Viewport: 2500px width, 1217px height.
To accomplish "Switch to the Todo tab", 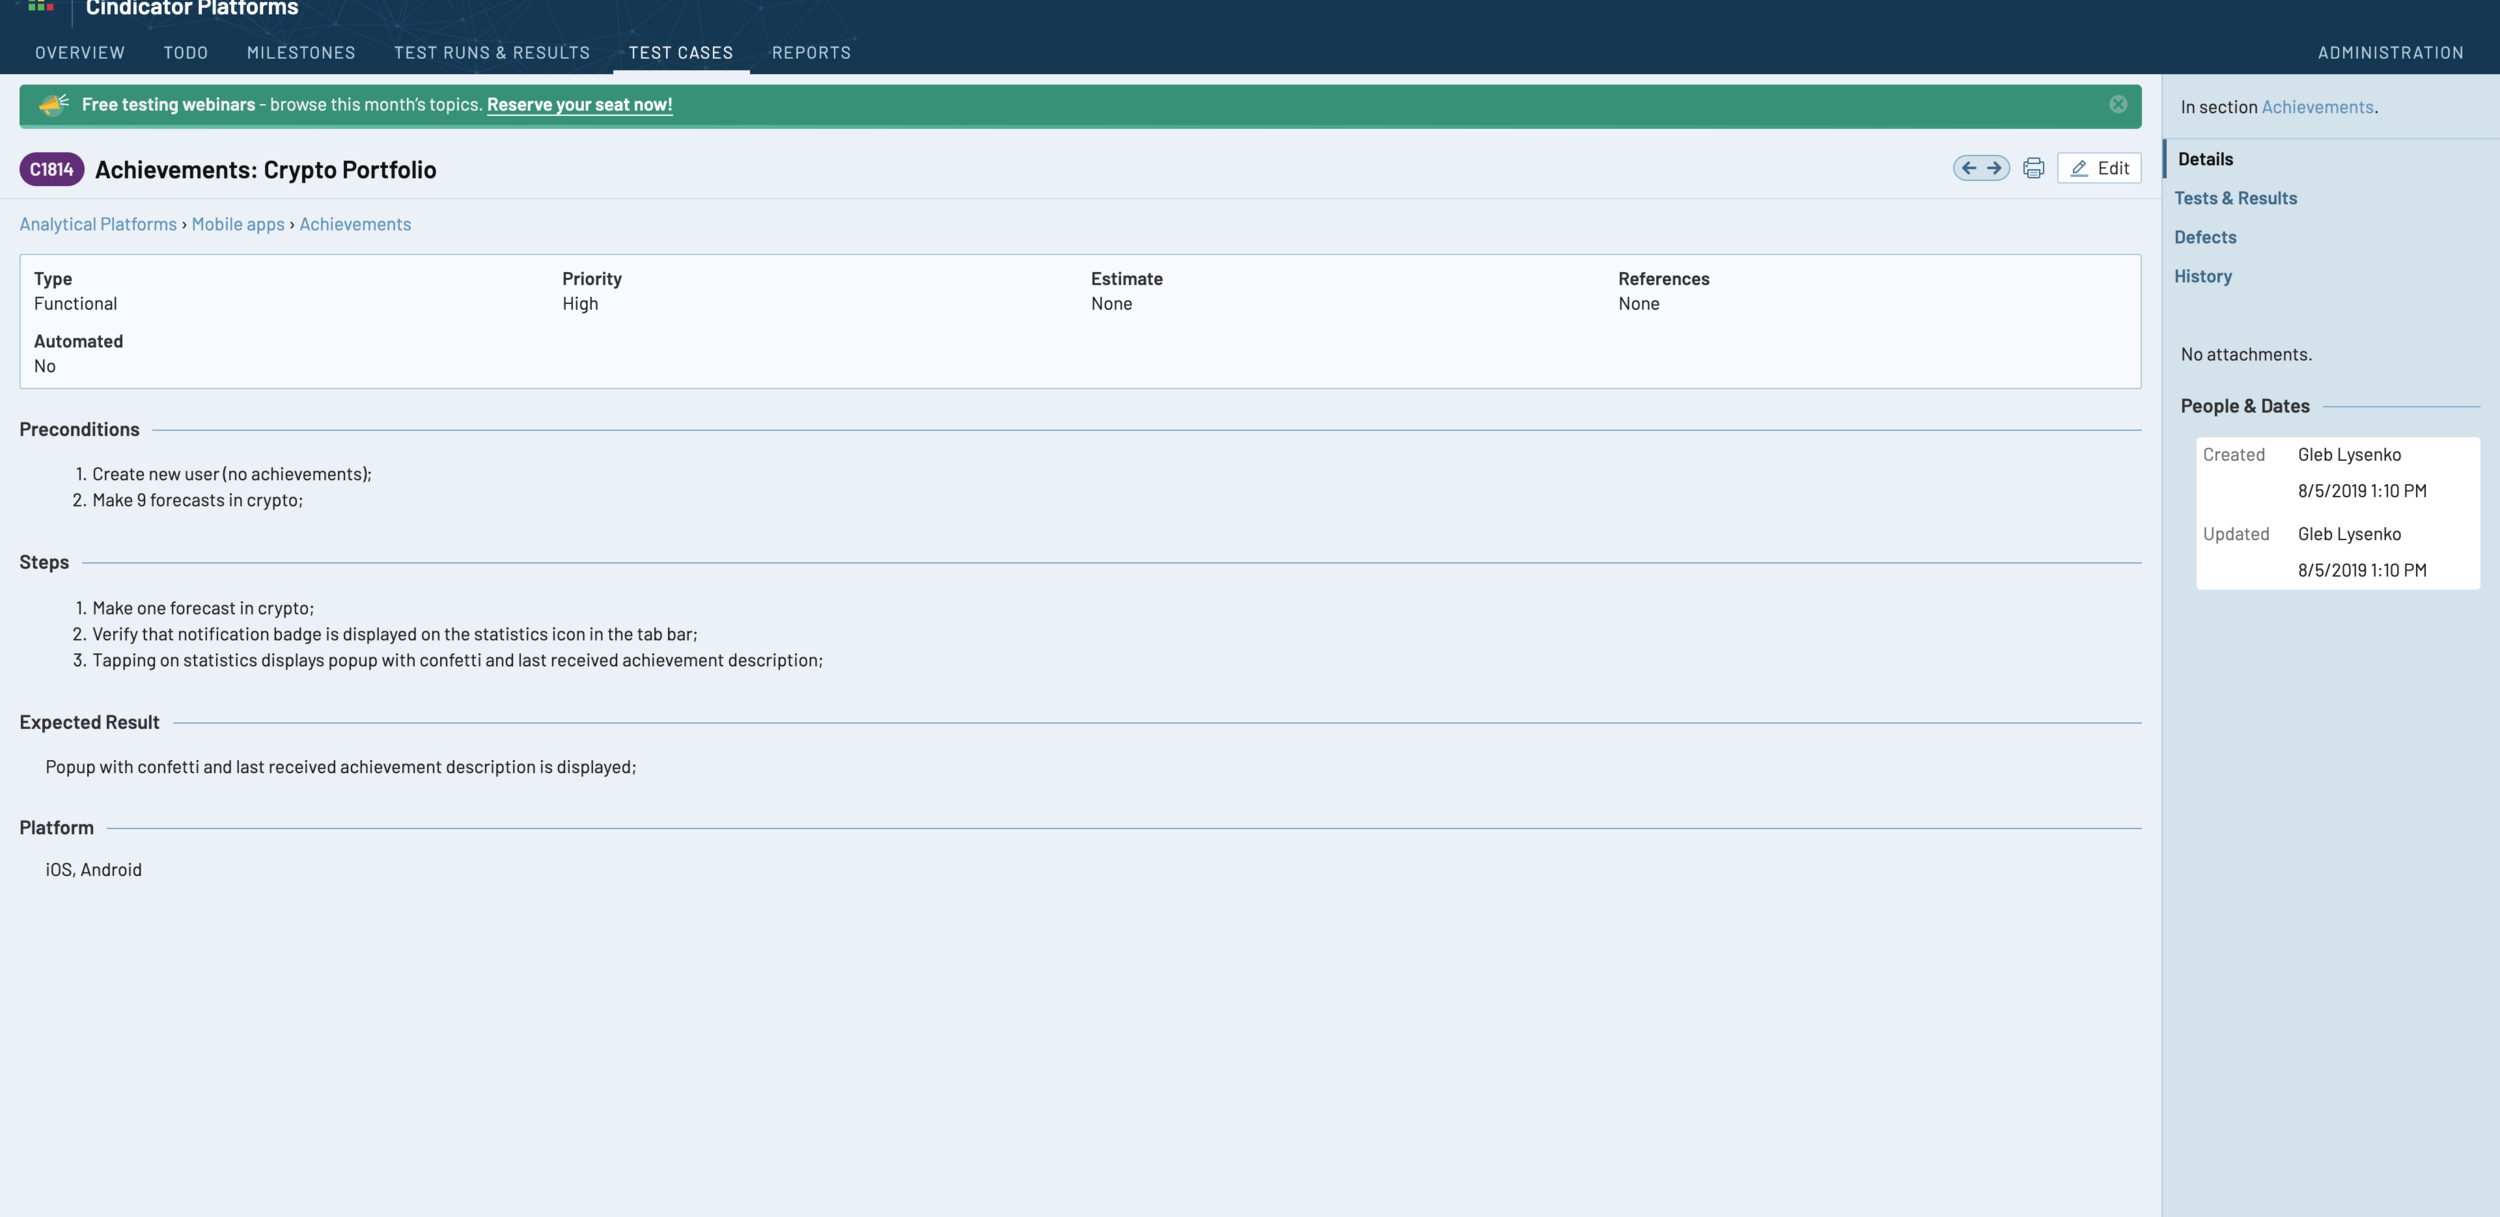I will point(186,52).
